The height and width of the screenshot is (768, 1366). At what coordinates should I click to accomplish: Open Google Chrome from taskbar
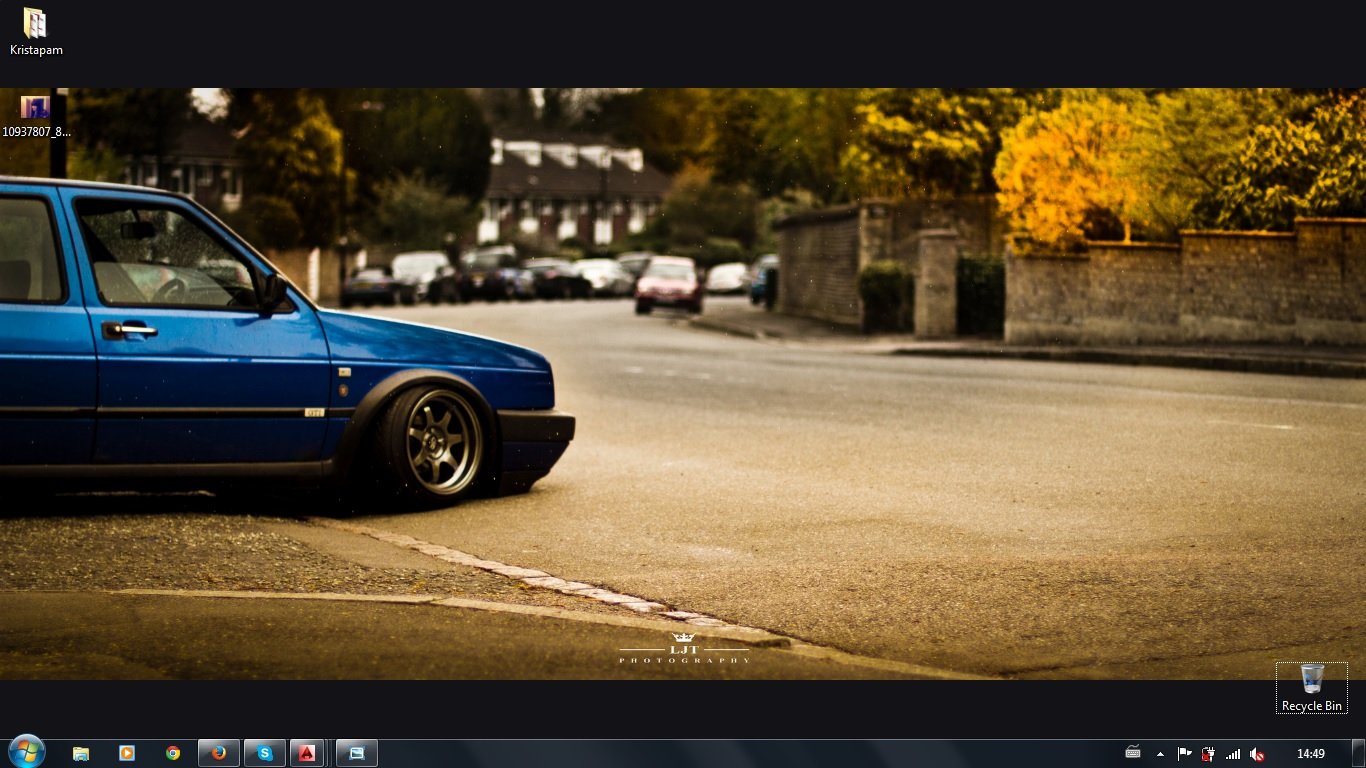173,753
